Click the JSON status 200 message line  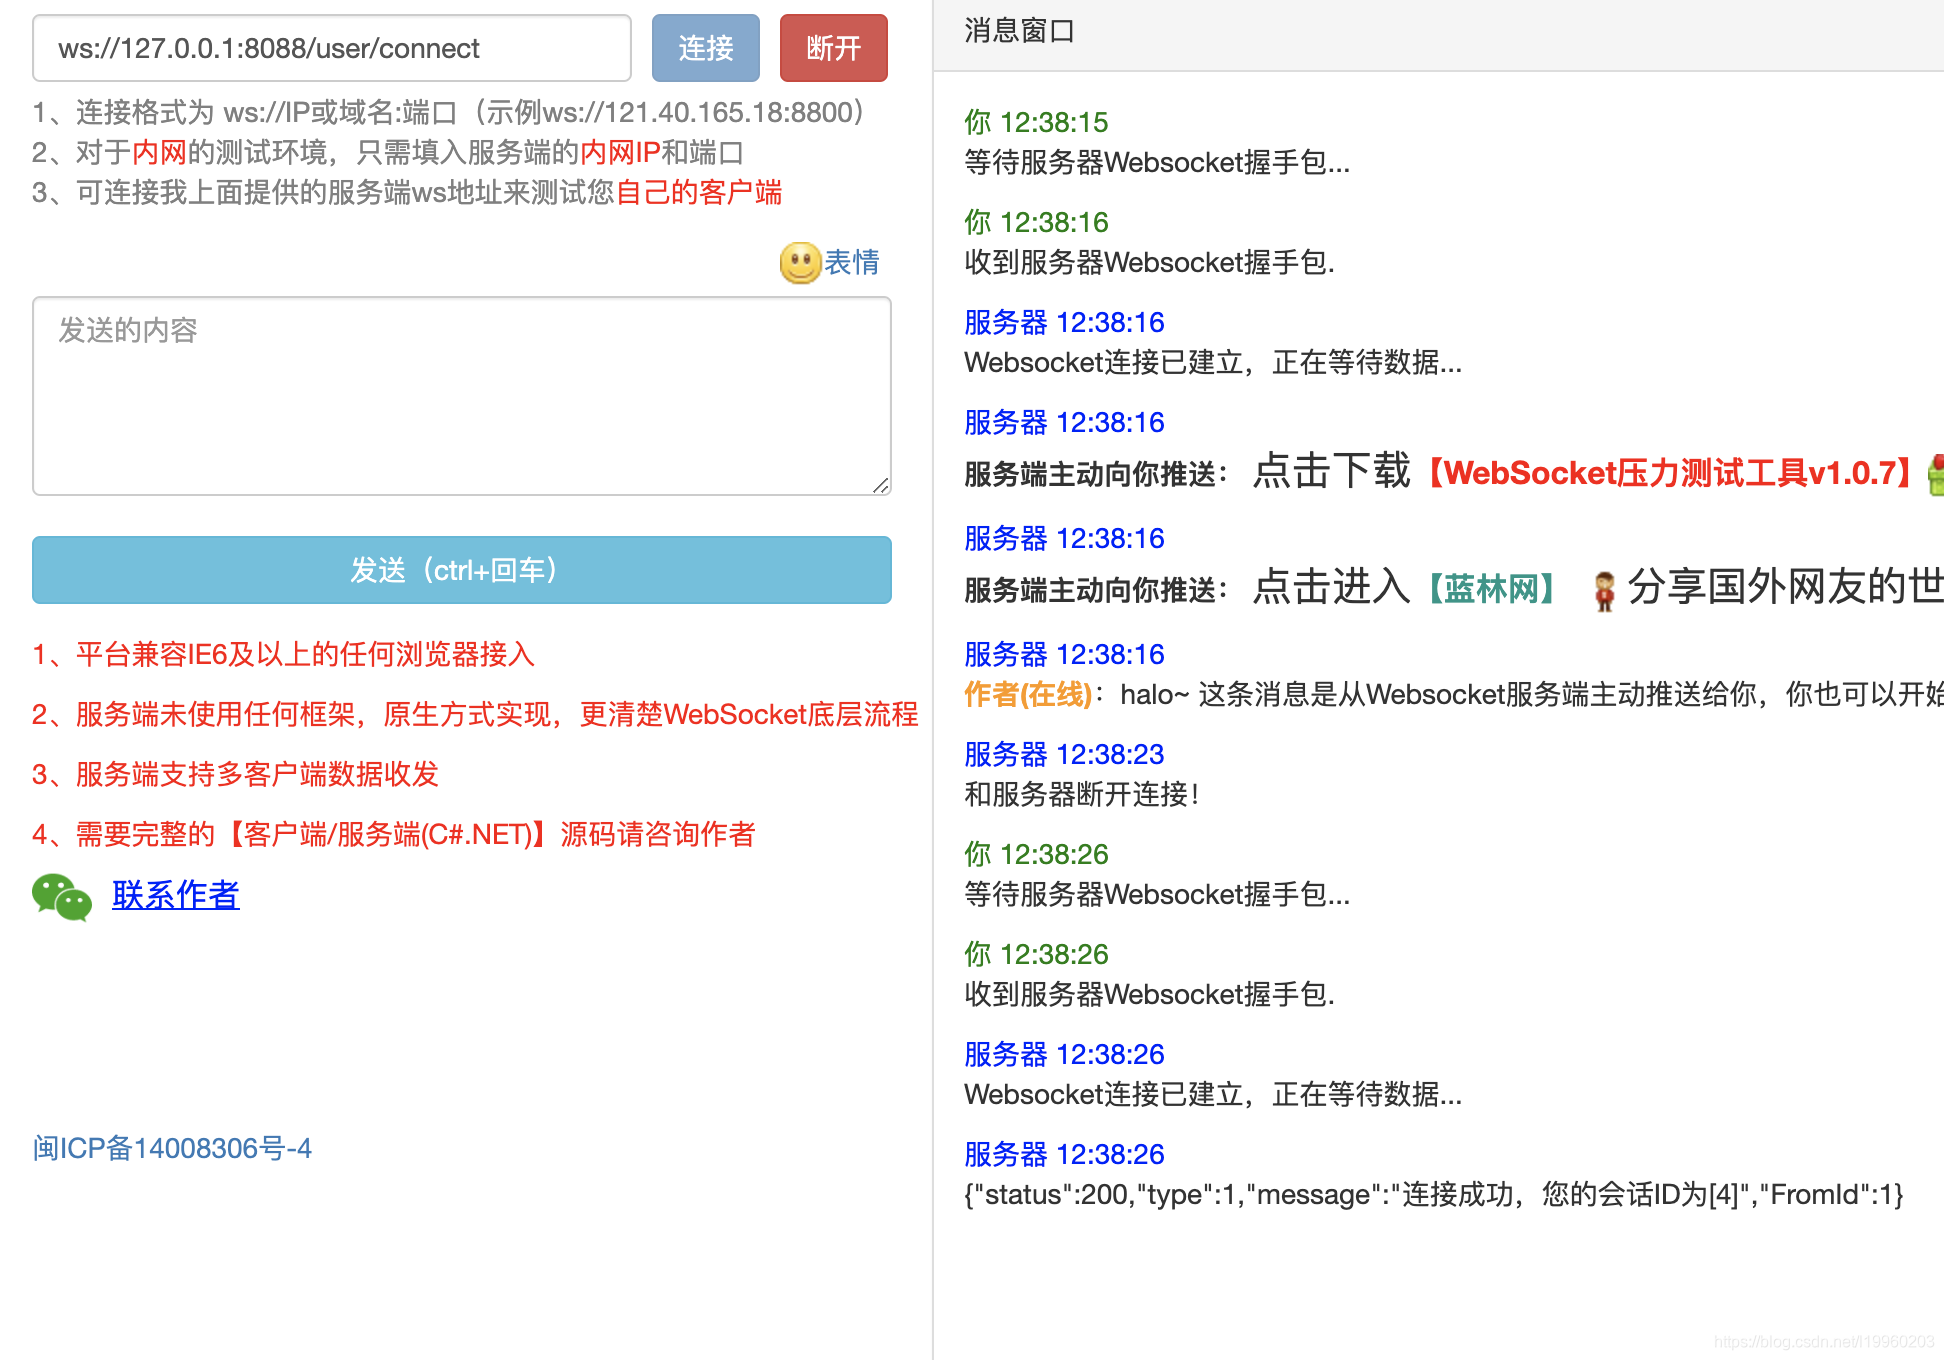1432,1194
